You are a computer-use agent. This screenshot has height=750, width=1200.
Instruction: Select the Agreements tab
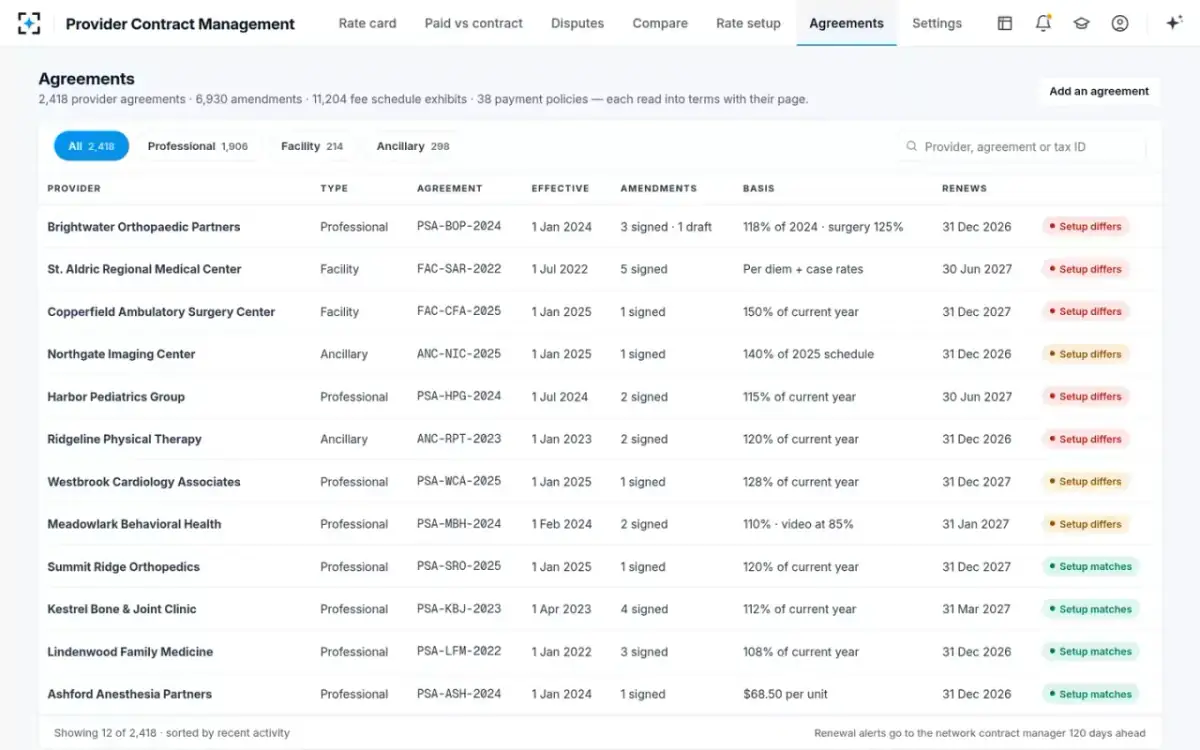(x=846, y=23)
